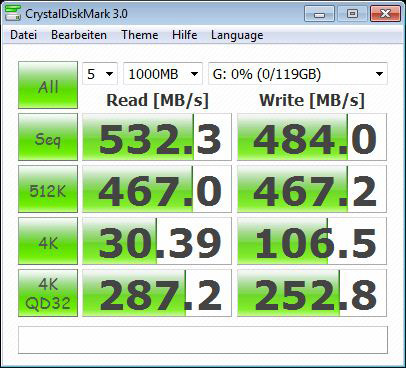Click the empty comment field at bottom
The height and width of the screenshot is (368, 406).
coord(203,340)
